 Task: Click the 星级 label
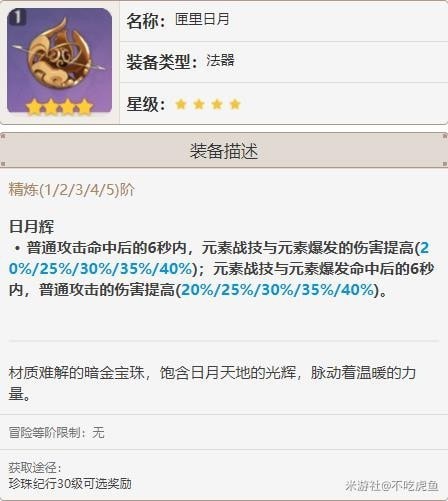point(146,104)
